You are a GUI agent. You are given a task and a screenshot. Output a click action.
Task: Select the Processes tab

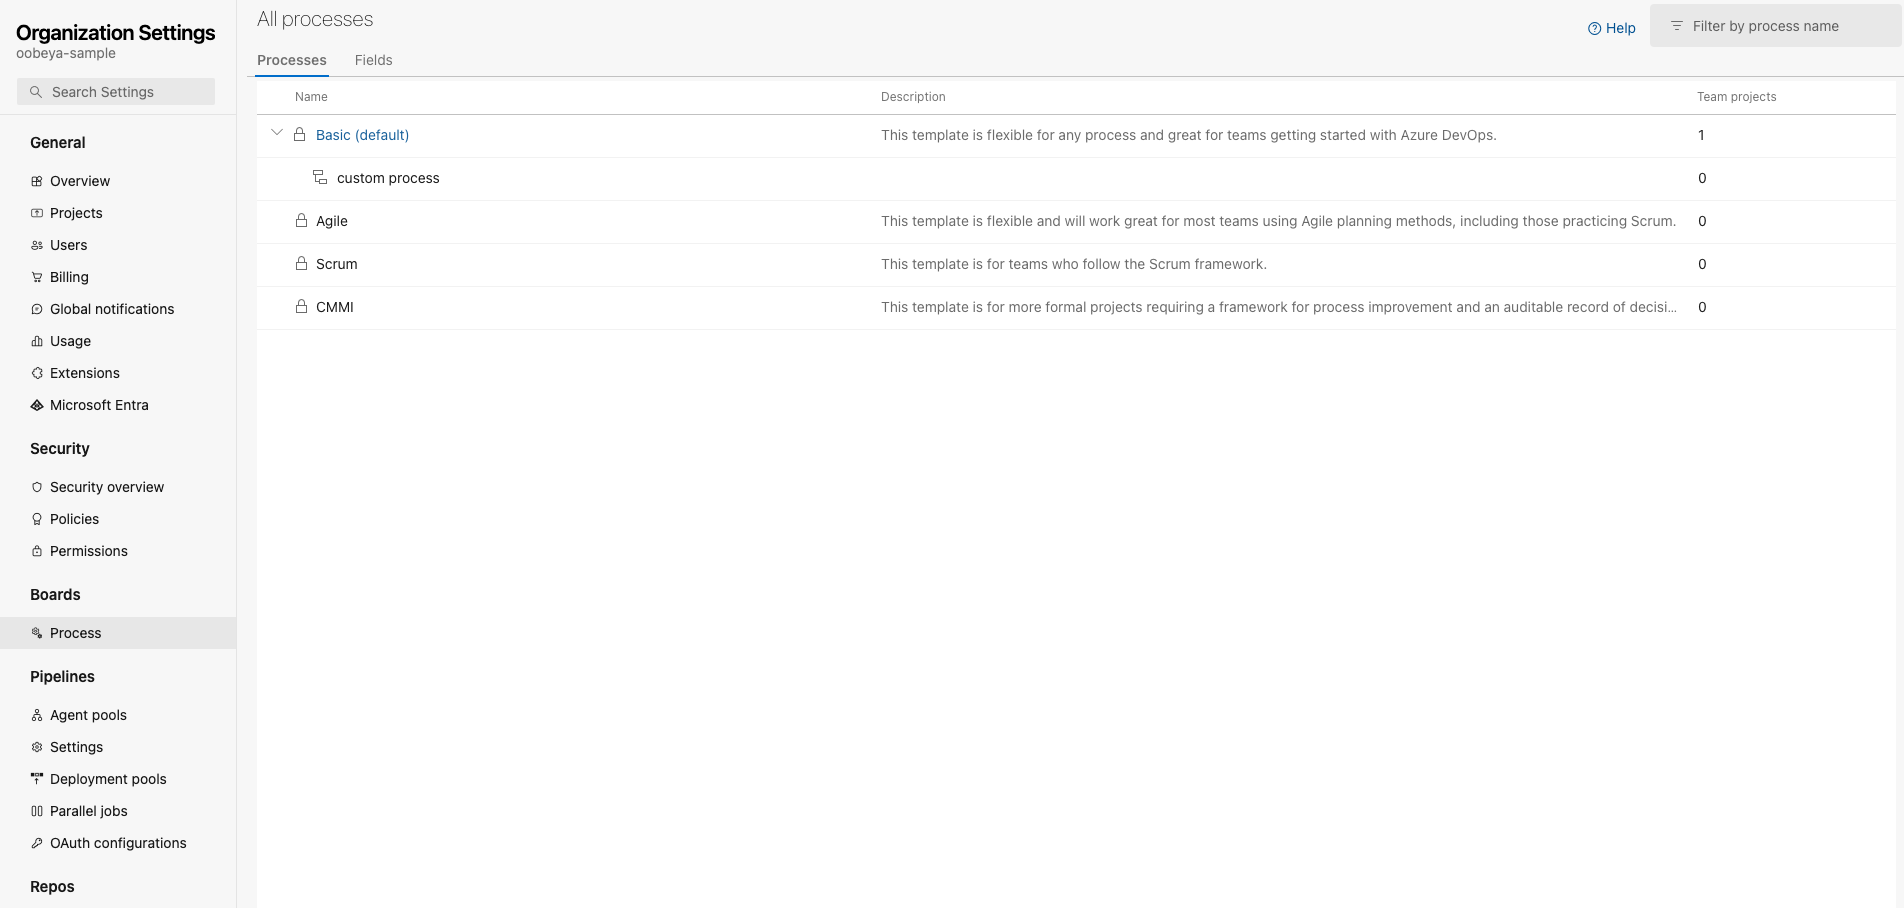(x=291, y=60)
